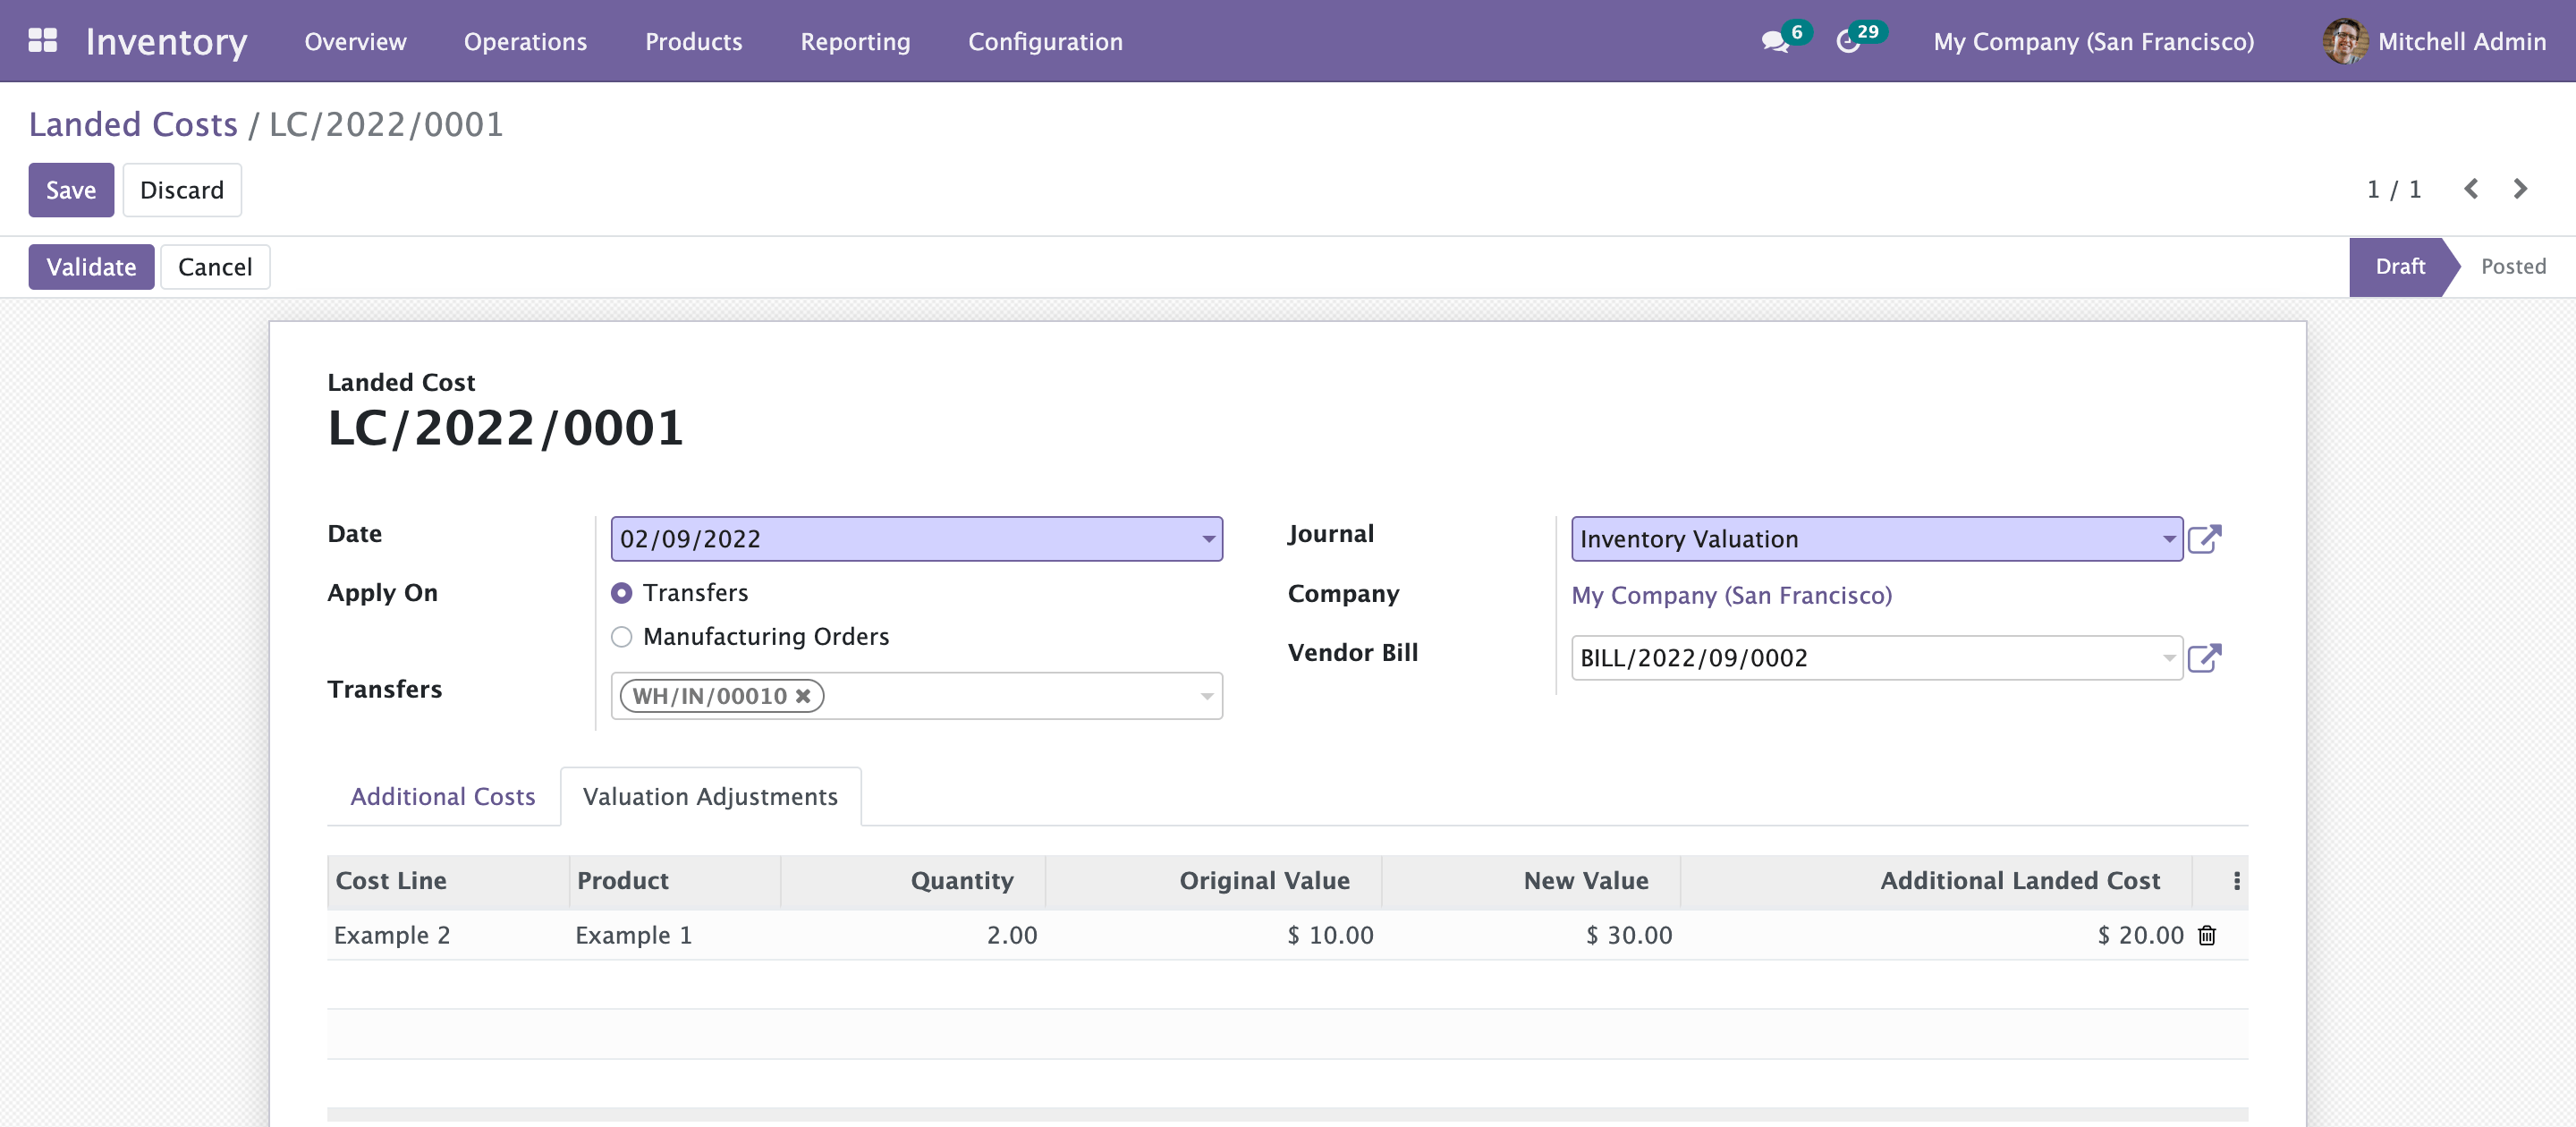Expand the Vendor Bill dropdown
The width and height of the screenshot is (2576, 1127).
pyautogui.click(x=2168, y=658)
